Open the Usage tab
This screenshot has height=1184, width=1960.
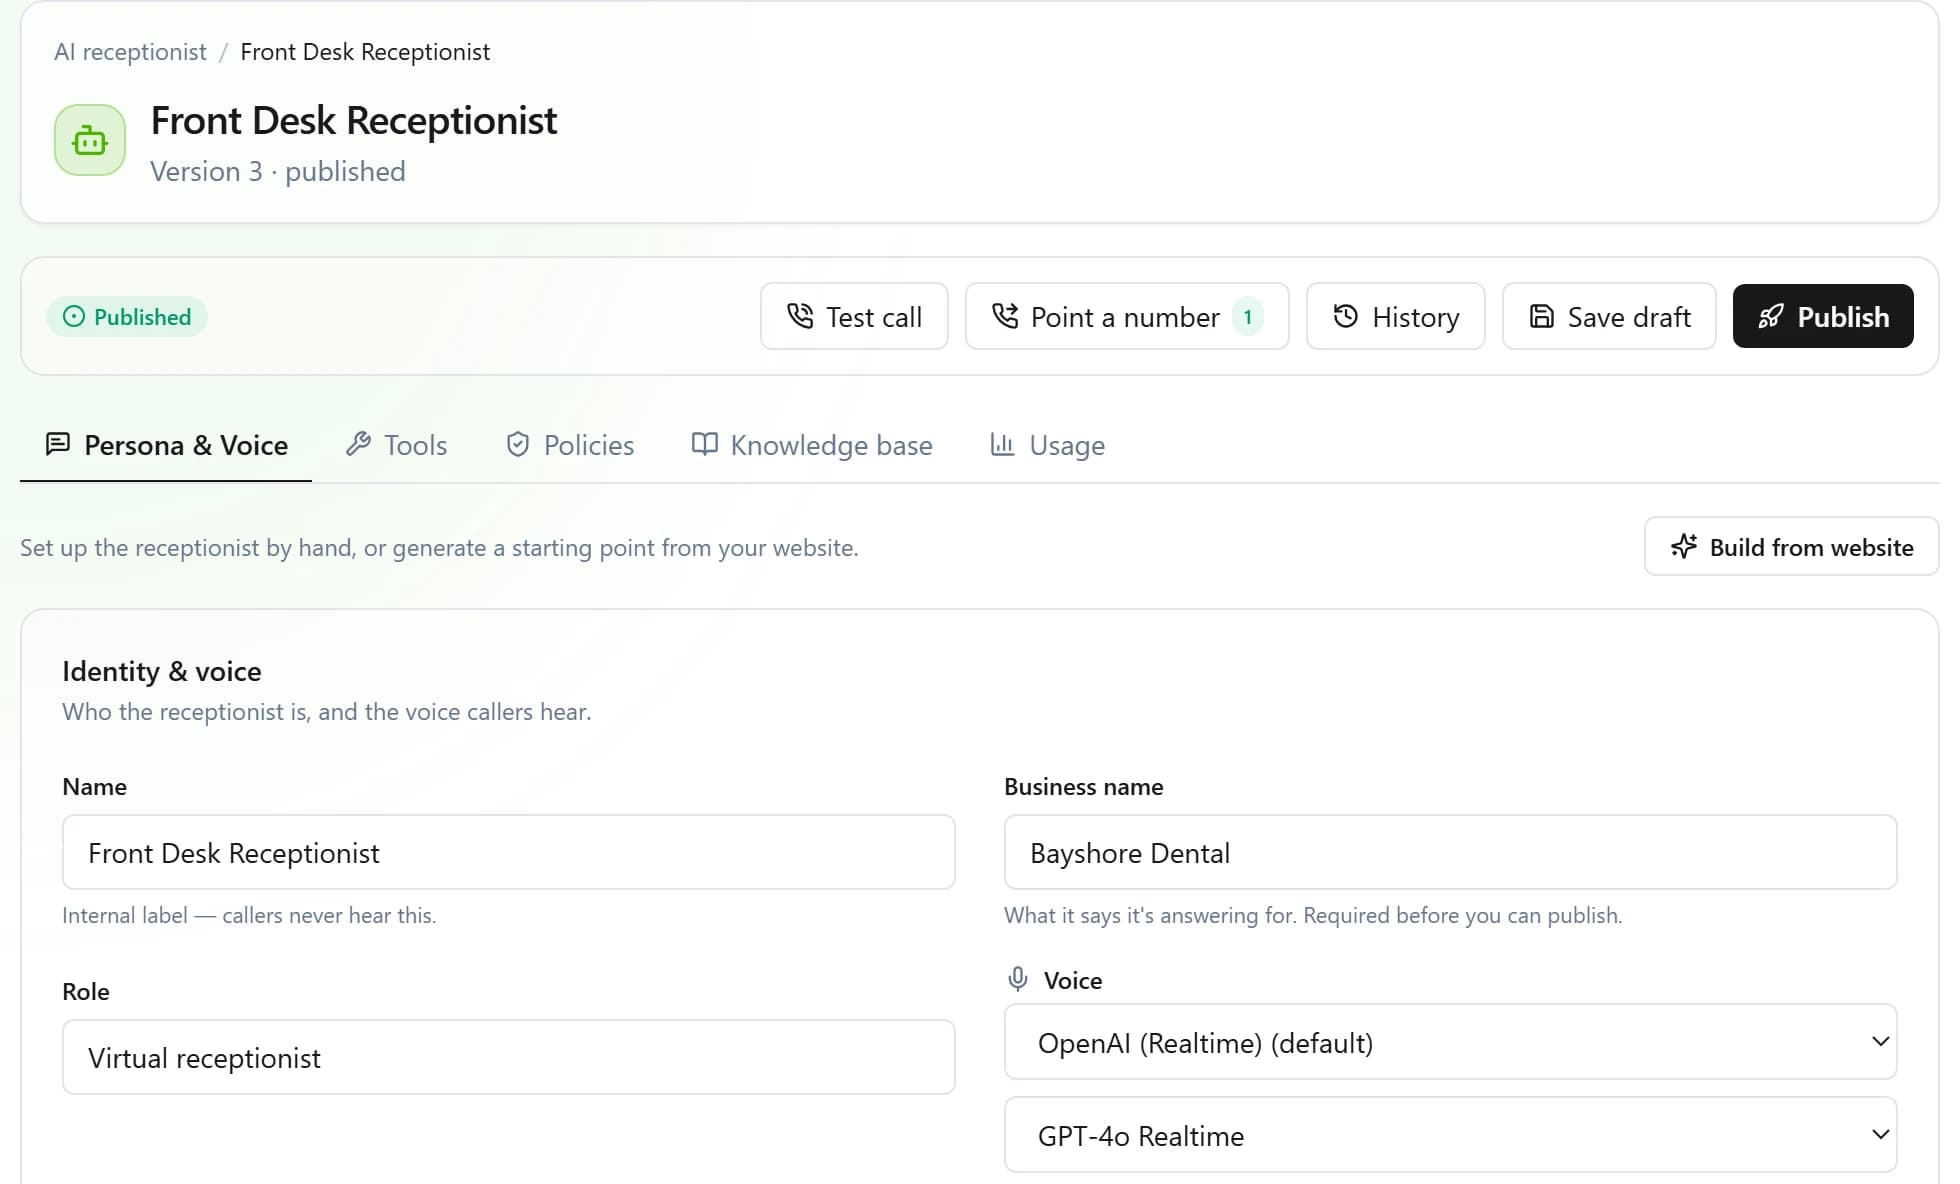coord(1048,445)
